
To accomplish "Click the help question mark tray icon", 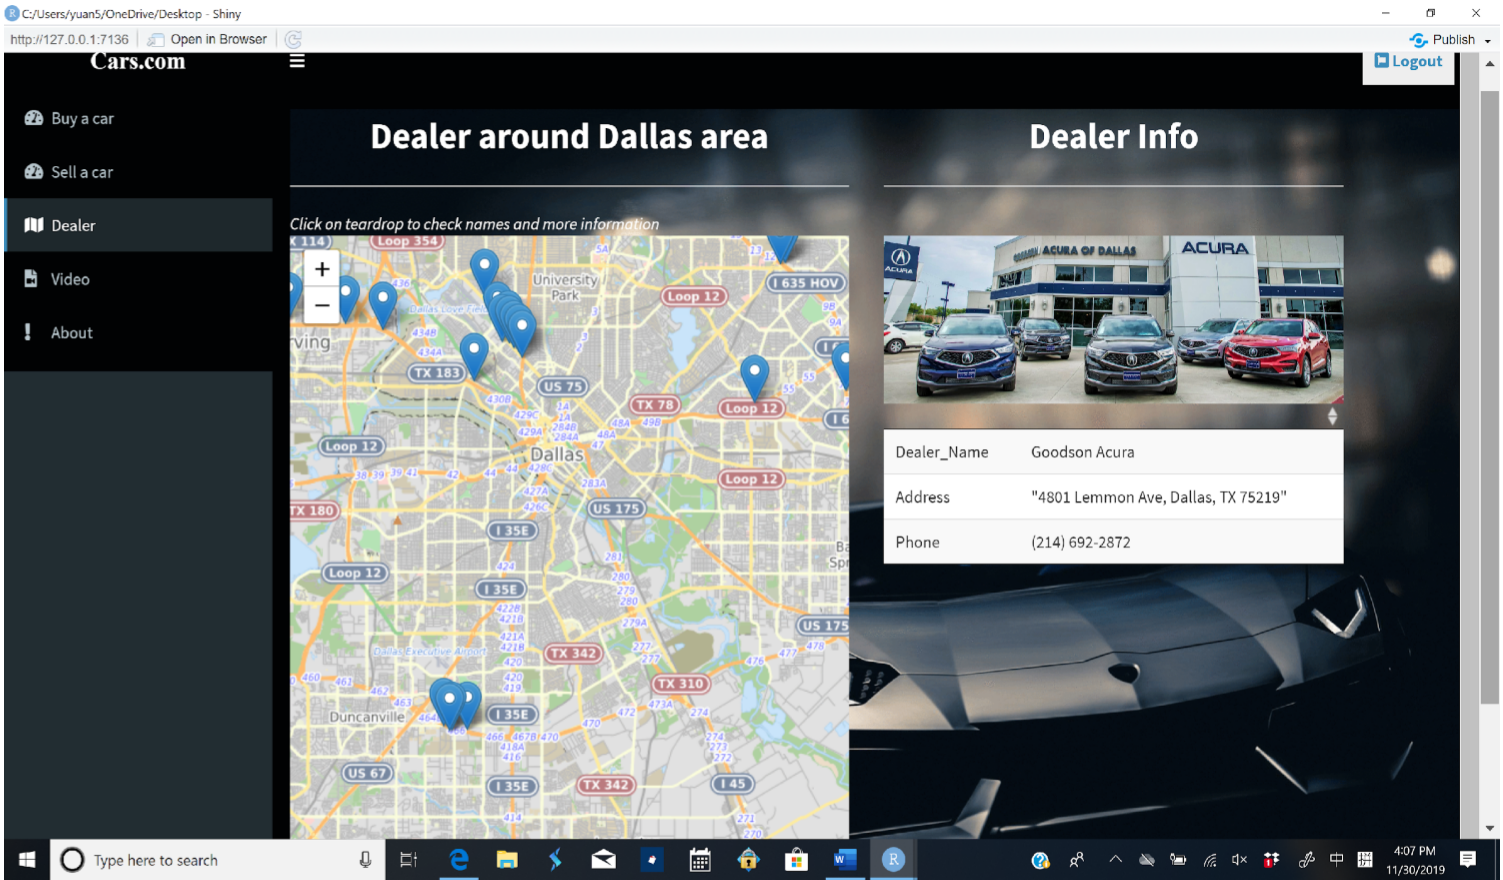I will [1040, 860].
